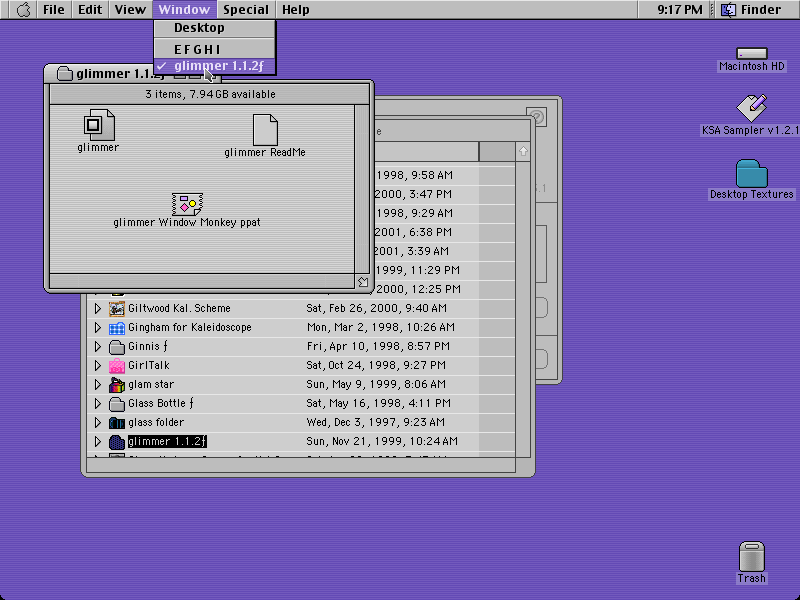This screenshot has width=800, height=600.
Task: Open the Apple menu icon
Action: click(23, 10)
